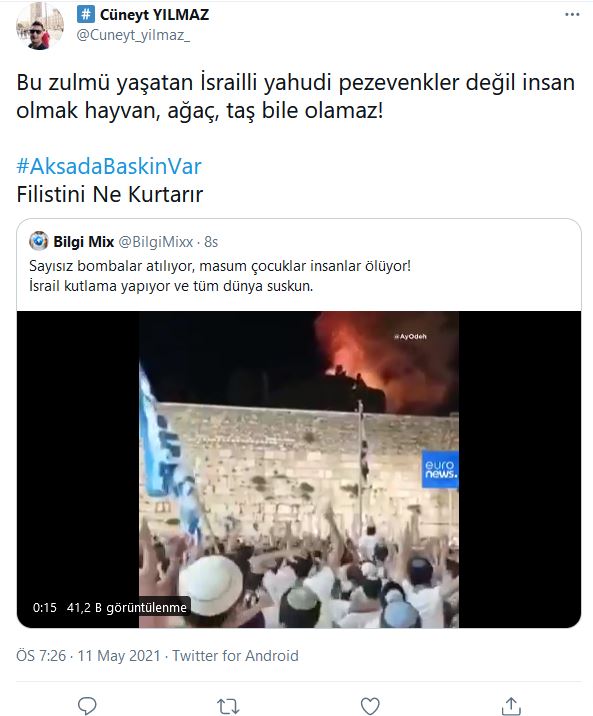Click the euronews logo in video
This screenshot has width=593, height=716.
[440, 469]
